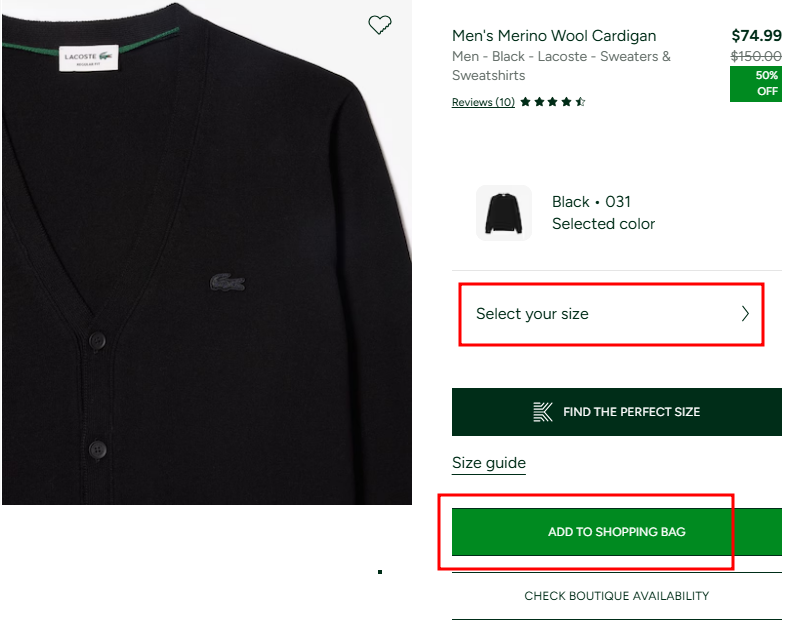Click the chevron arrow beside Select your size
Viewport: 791px width, 636px height.
(x=745, y=314)
